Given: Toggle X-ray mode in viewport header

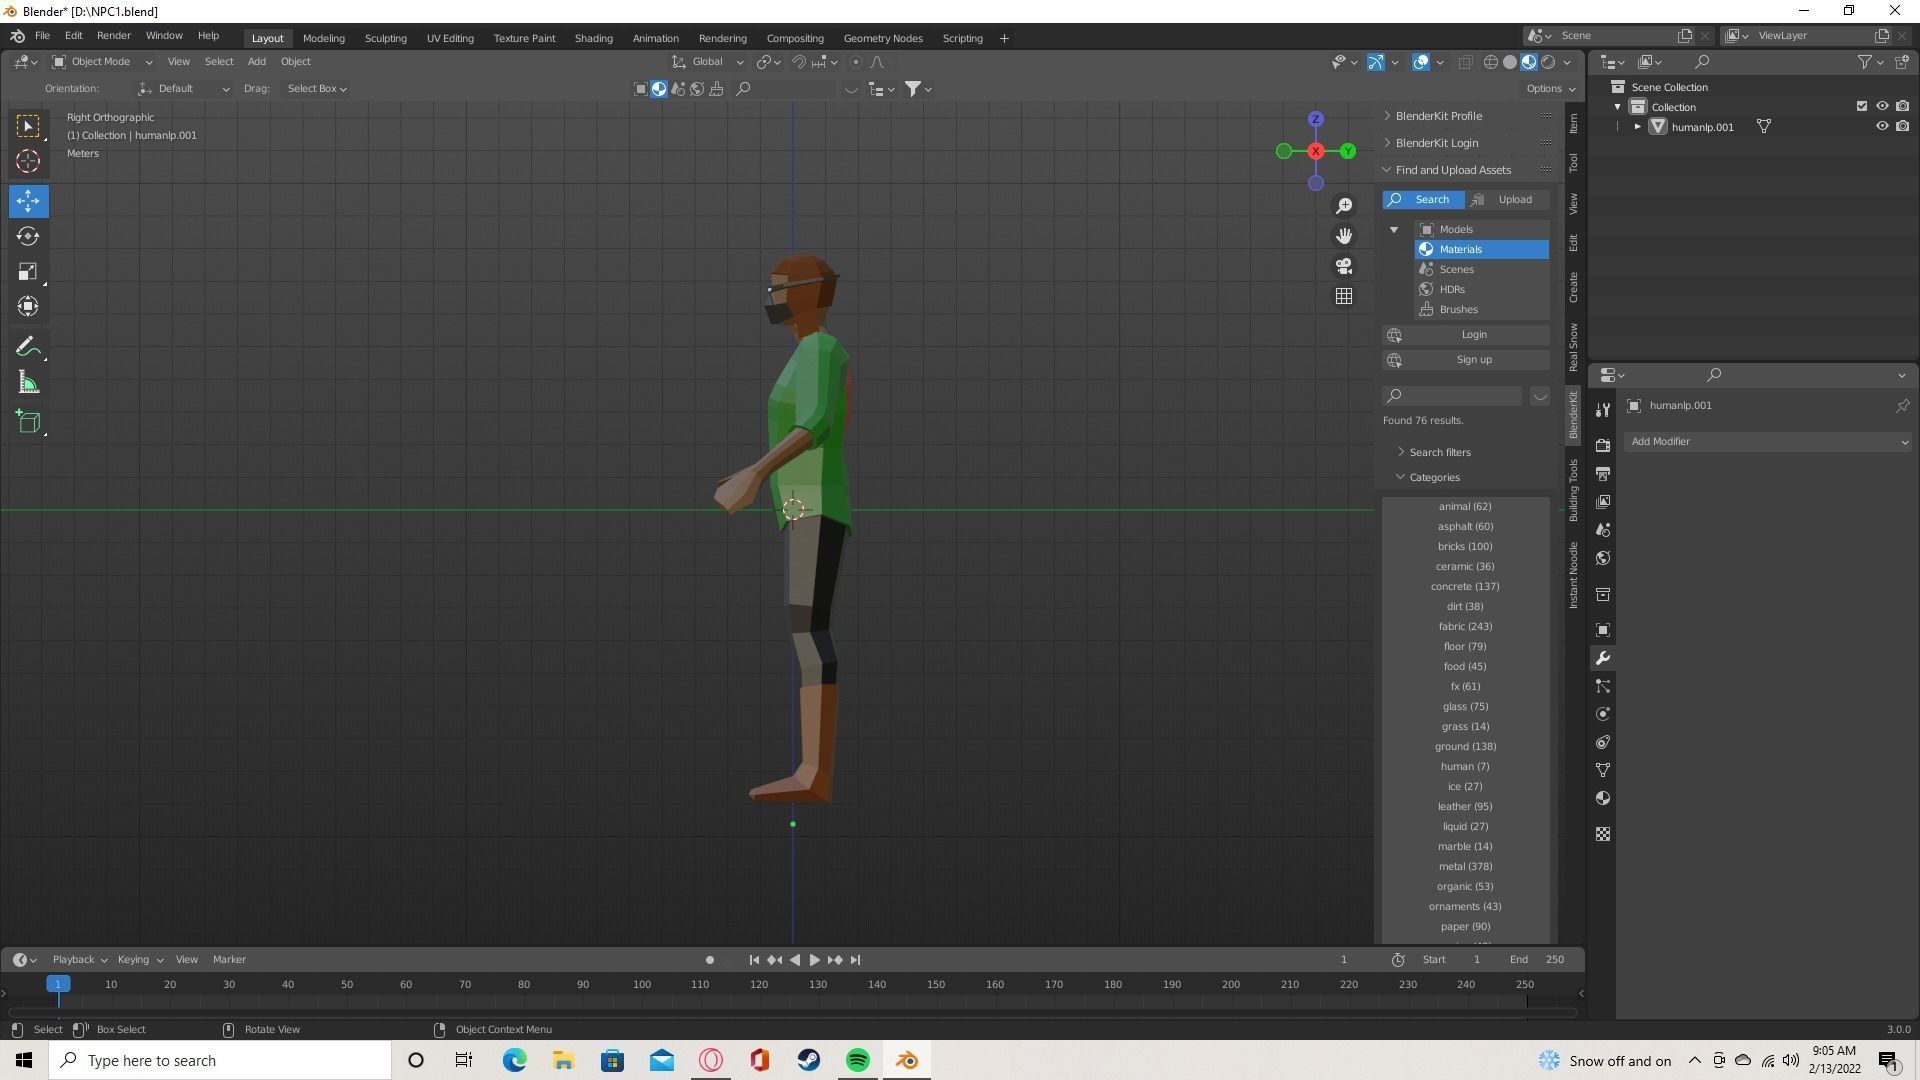Looking at the screenshot, I should [x=1465, y=62].
